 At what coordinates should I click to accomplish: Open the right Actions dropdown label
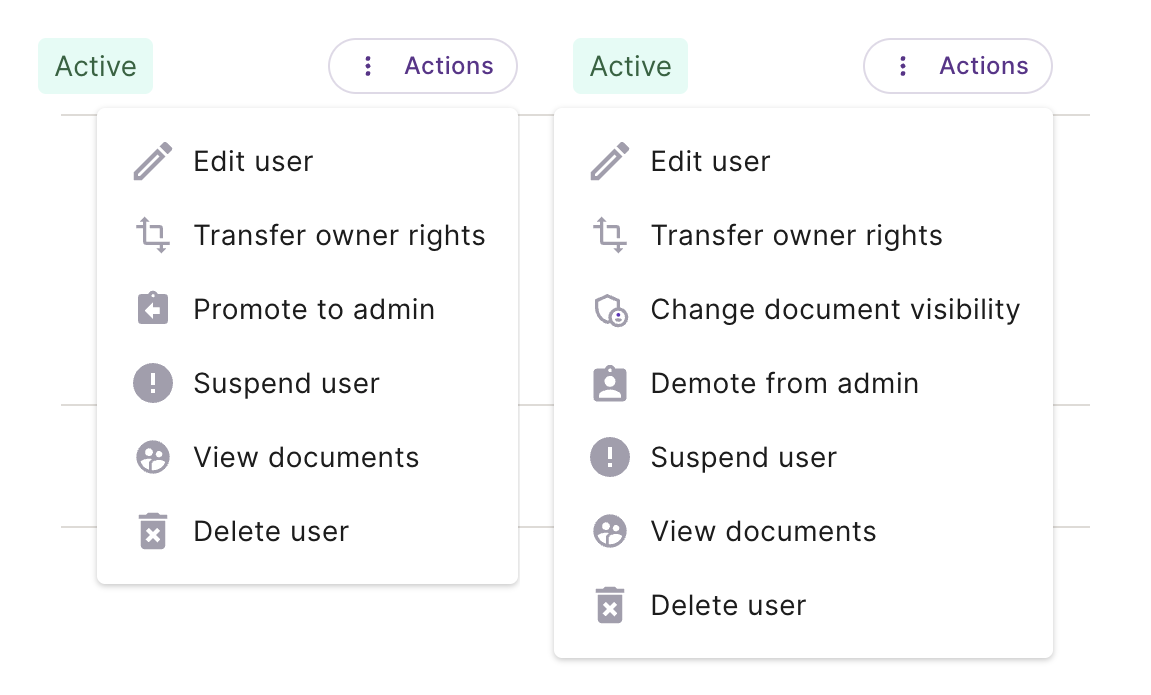984,66
